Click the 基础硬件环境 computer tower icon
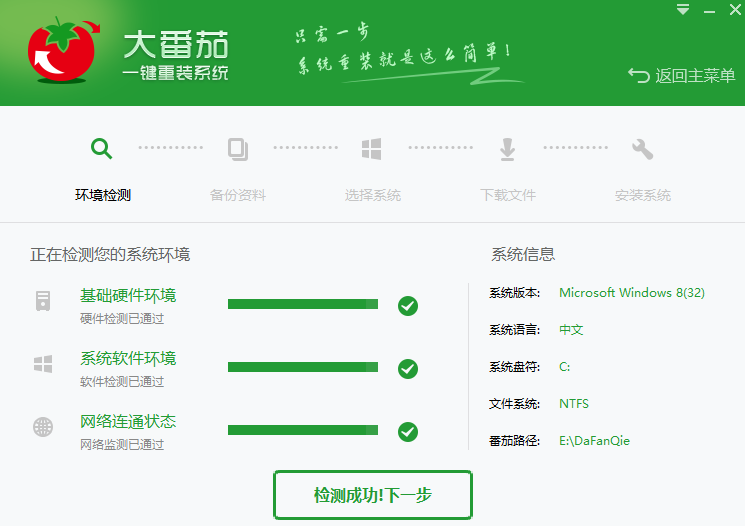The width and height of the screenshot is (745, 526). (x=43, y=301)
